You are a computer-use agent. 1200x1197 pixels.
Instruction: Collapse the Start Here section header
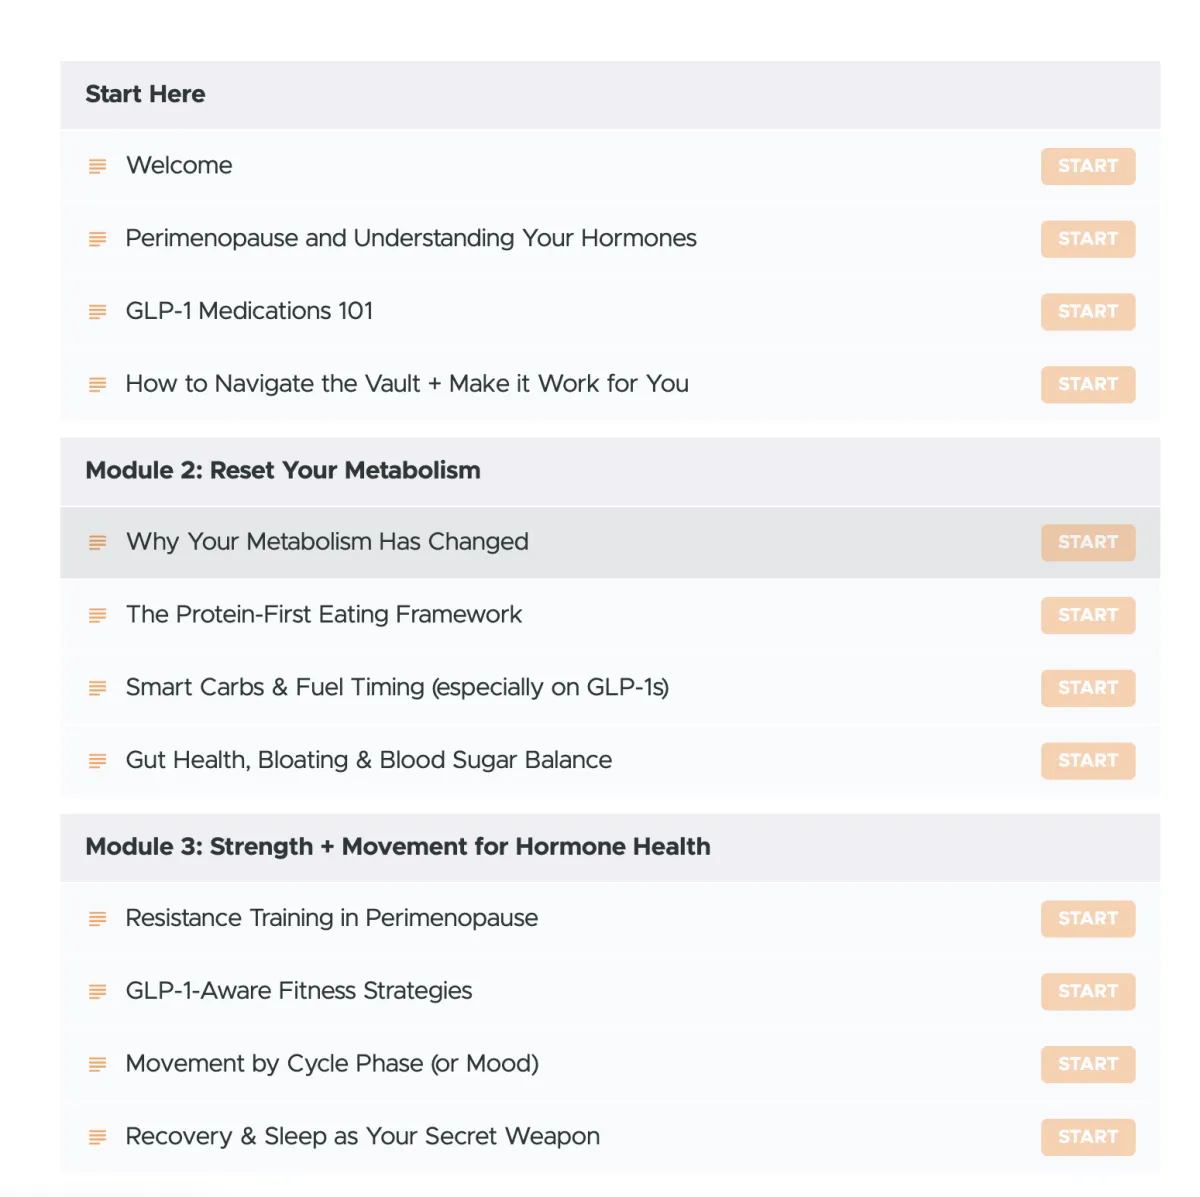(610, 95)
